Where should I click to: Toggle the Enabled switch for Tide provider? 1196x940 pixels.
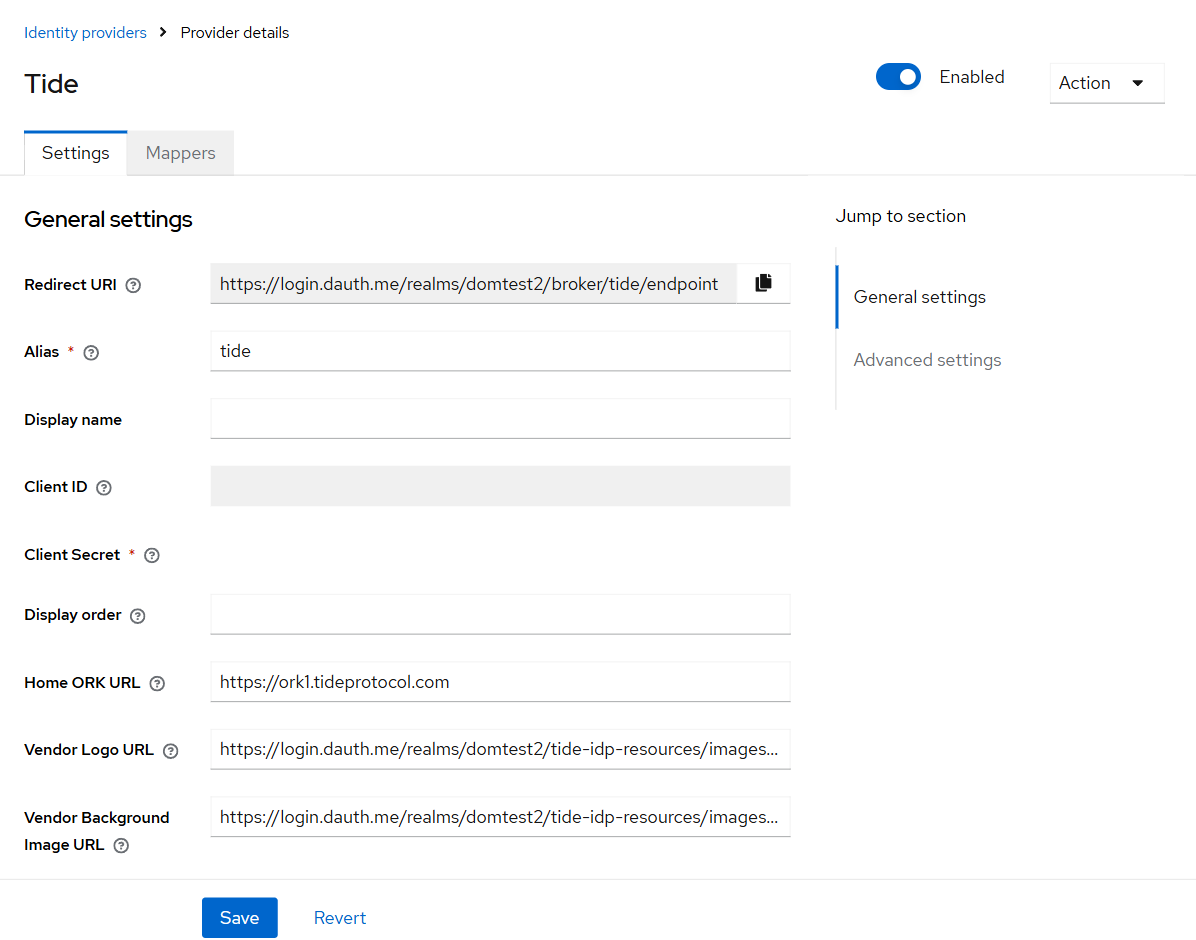pos(899,77)
